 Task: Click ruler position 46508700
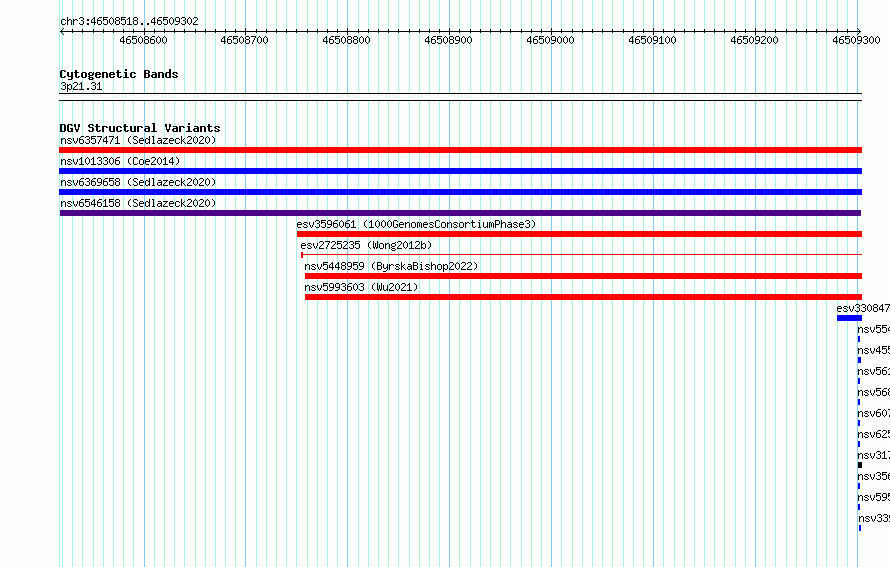pos(245,40)
